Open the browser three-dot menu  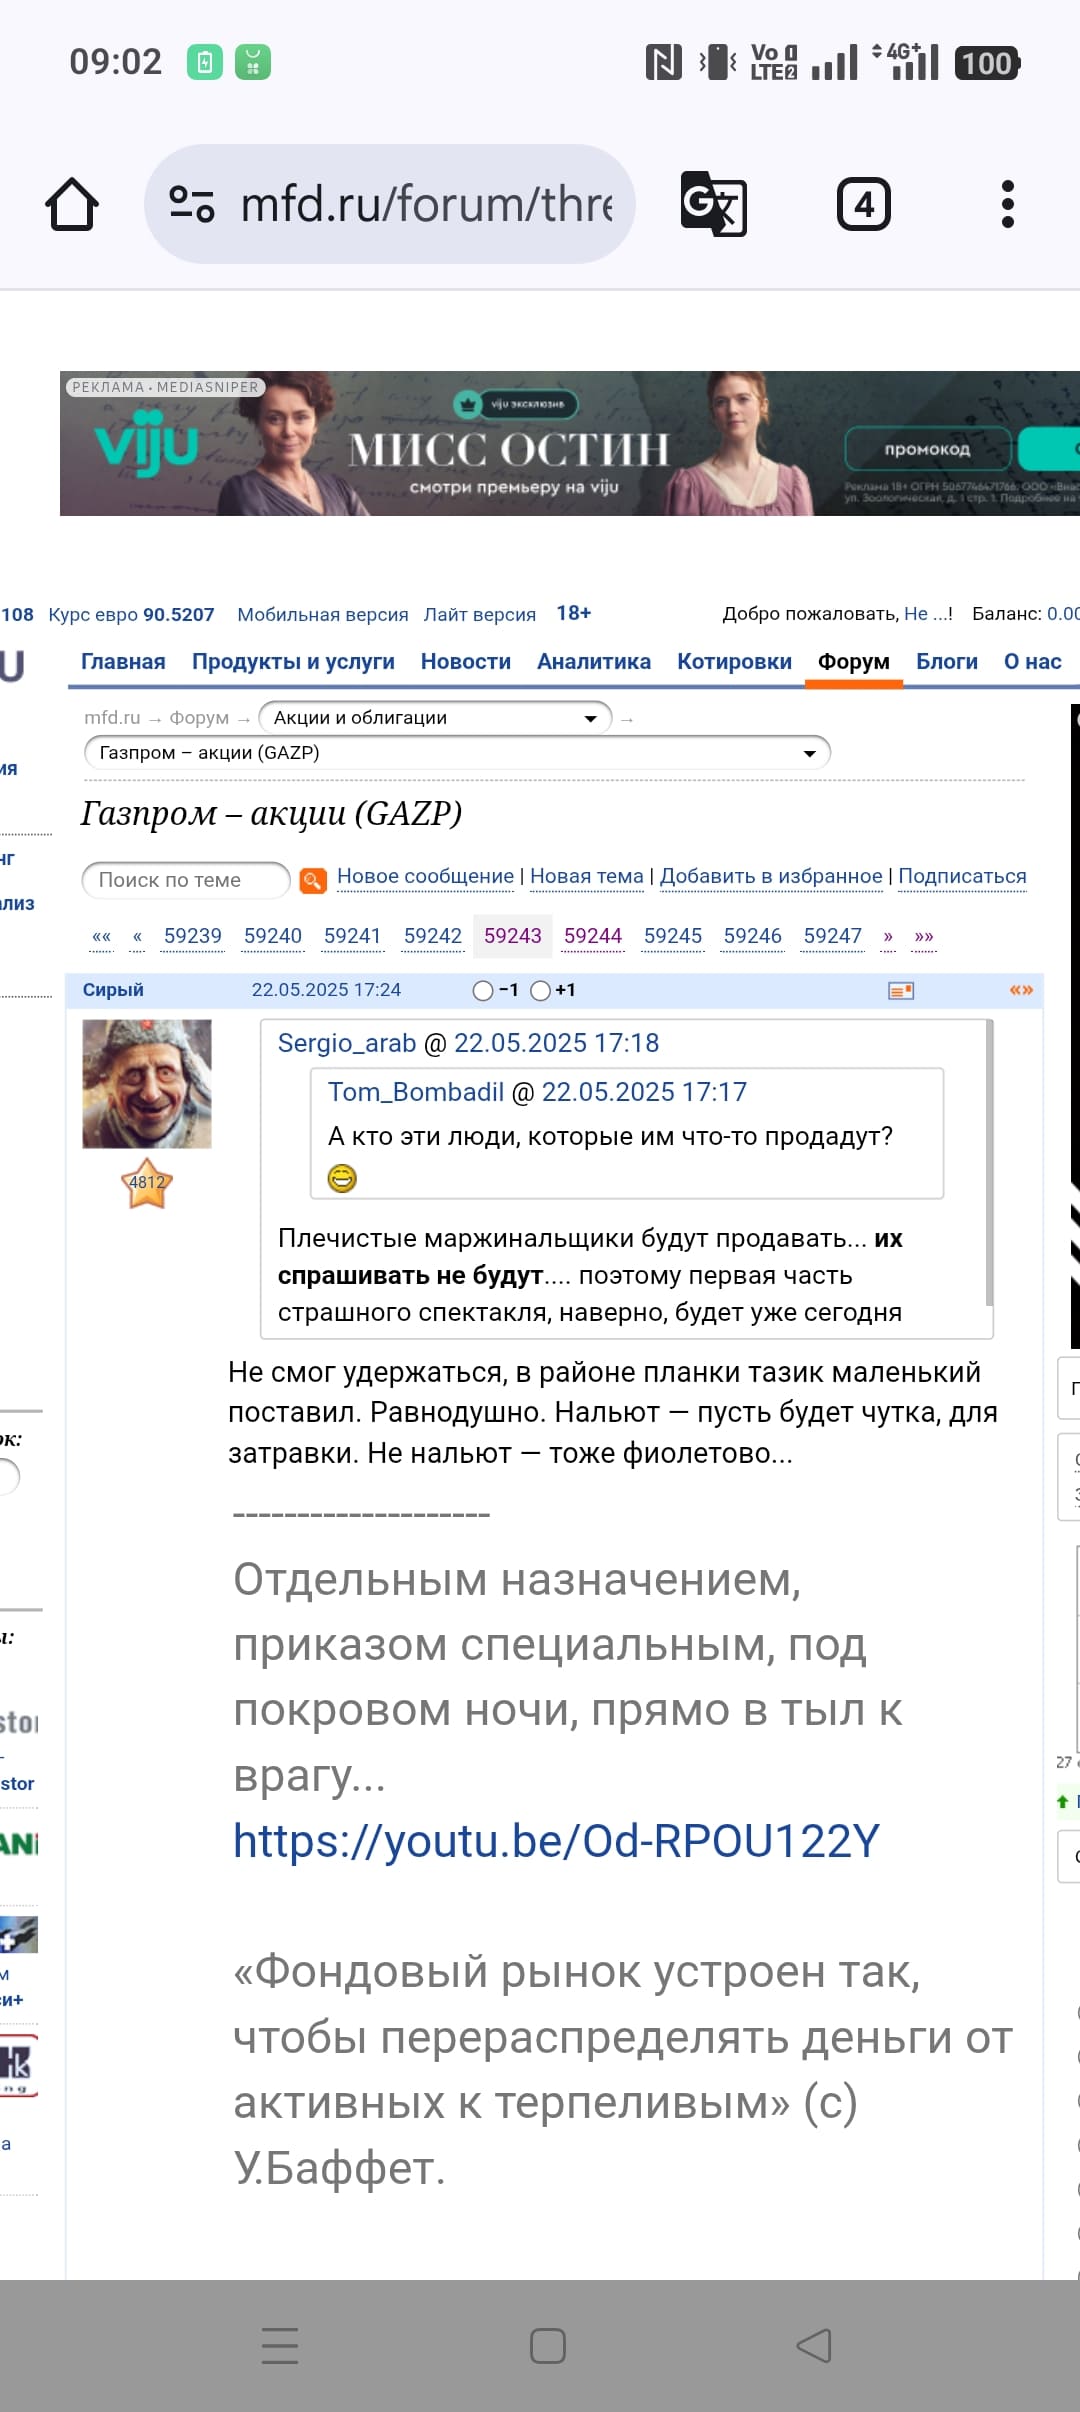click(x=1008, y=204)
